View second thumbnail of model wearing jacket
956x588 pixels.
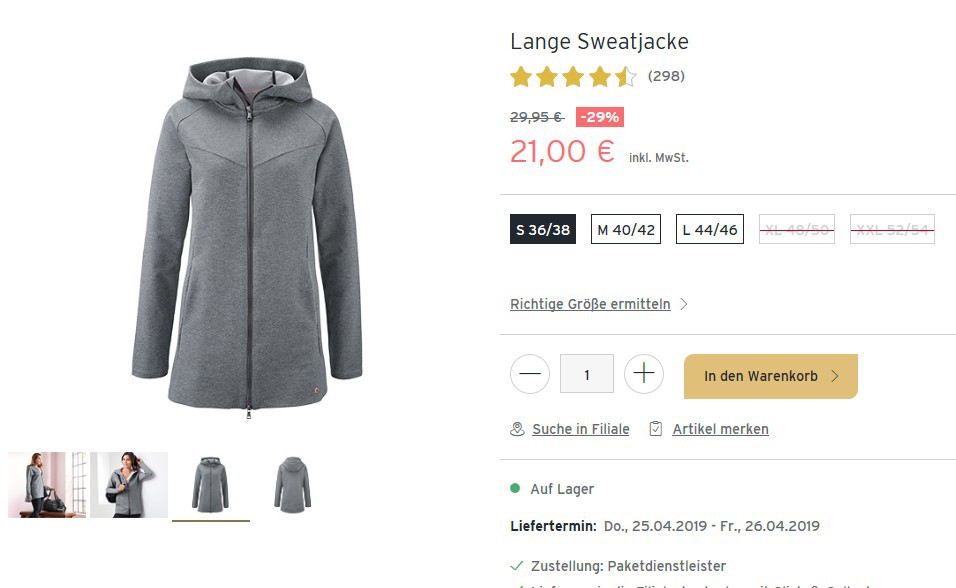coord(129,485)
